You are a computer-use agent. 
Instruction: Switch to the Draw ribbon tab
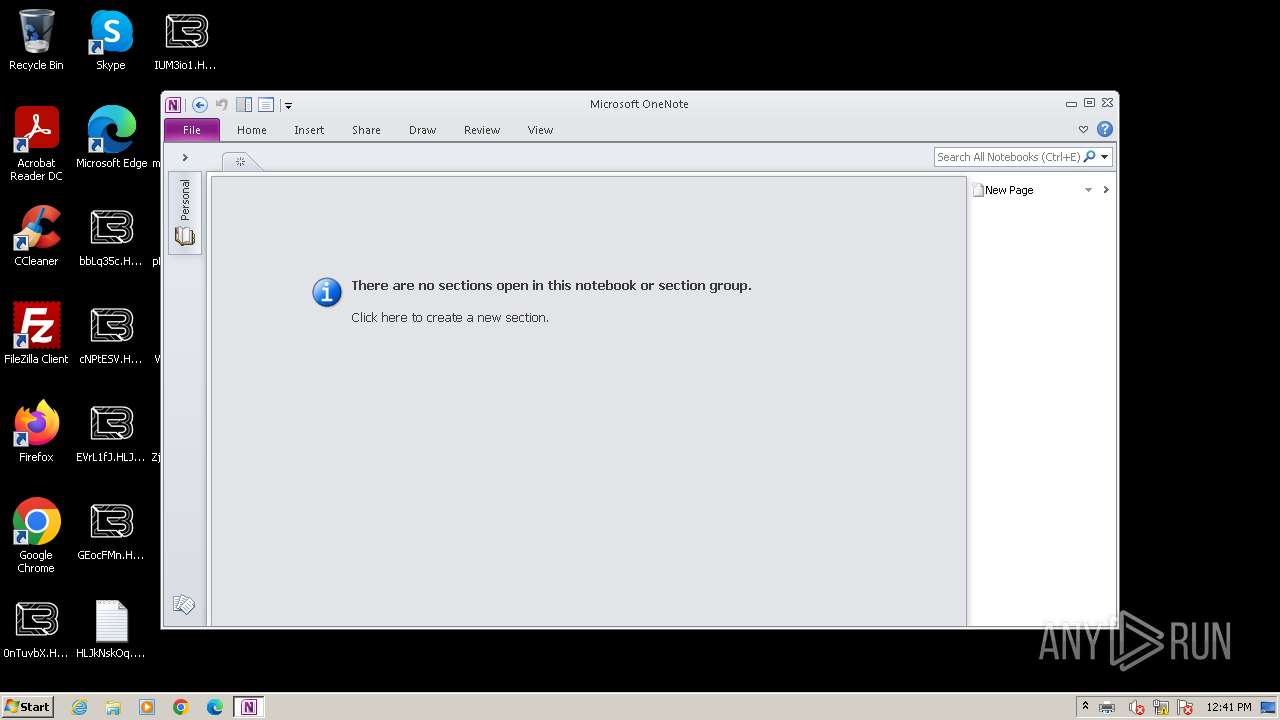click(423, 130)
